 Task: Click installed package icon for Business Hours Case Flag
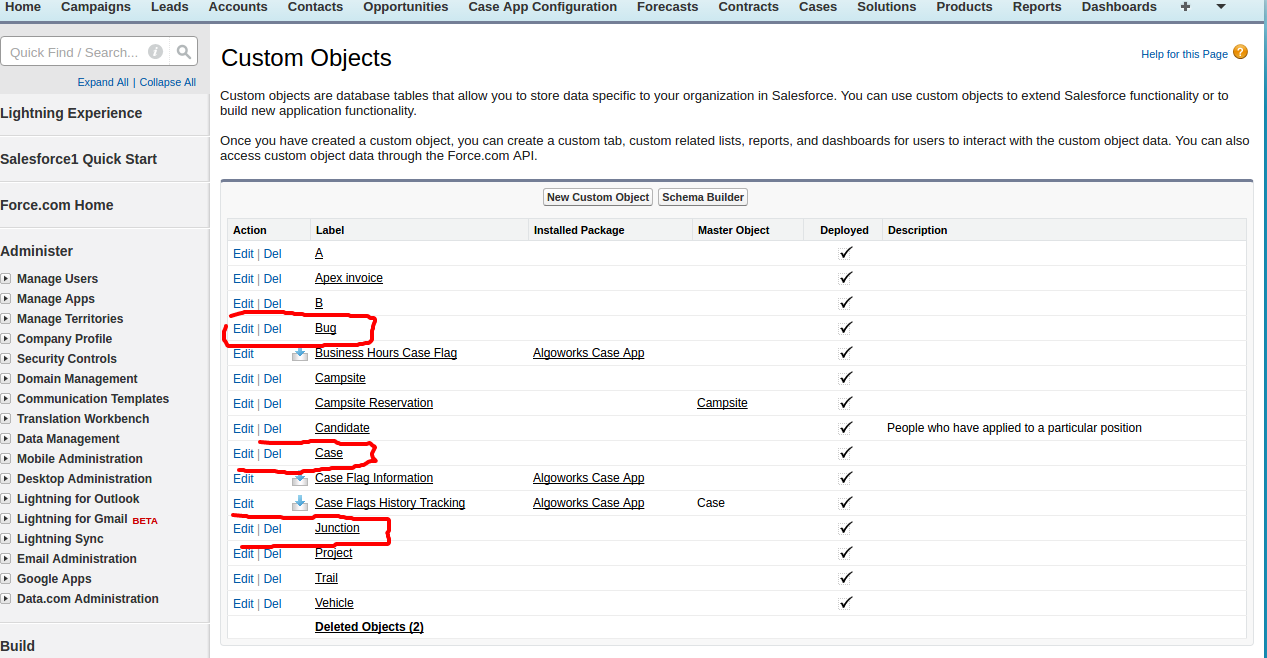click(299, 353)
